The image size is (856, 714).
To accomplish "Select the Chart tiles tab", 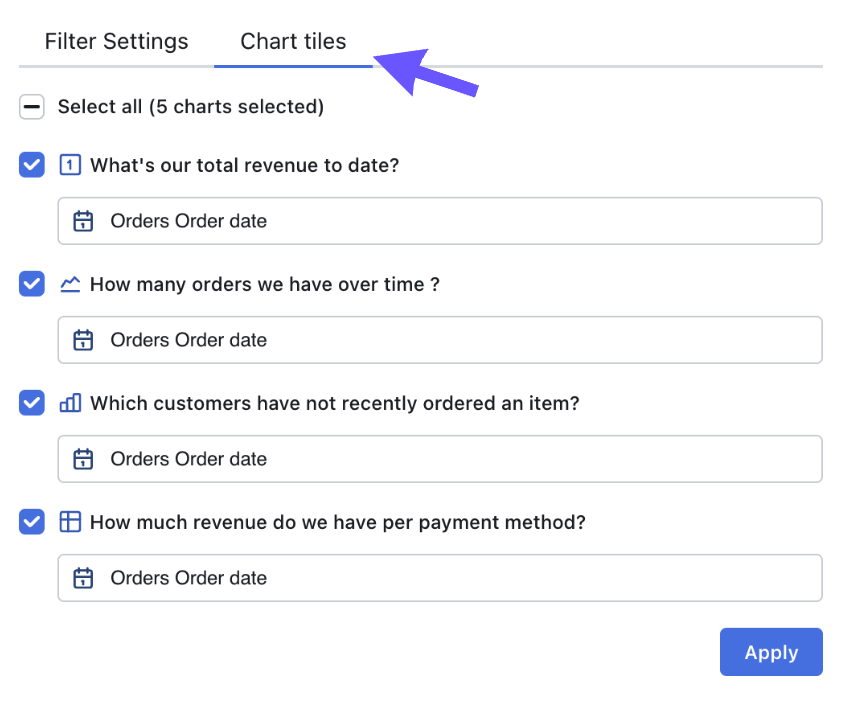I will pos(293,41).
